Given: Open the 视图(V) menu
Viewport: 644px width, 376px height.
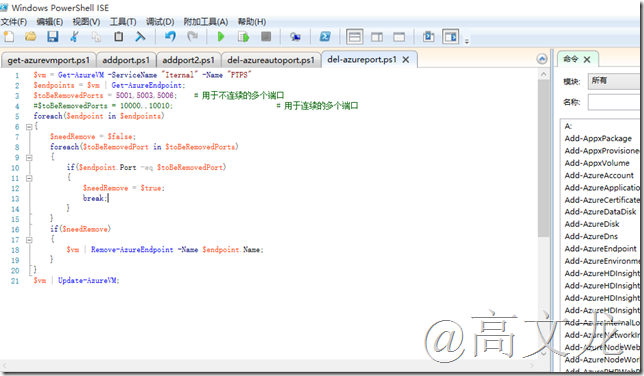Looking at the screenshot, I should coord(86,22).
